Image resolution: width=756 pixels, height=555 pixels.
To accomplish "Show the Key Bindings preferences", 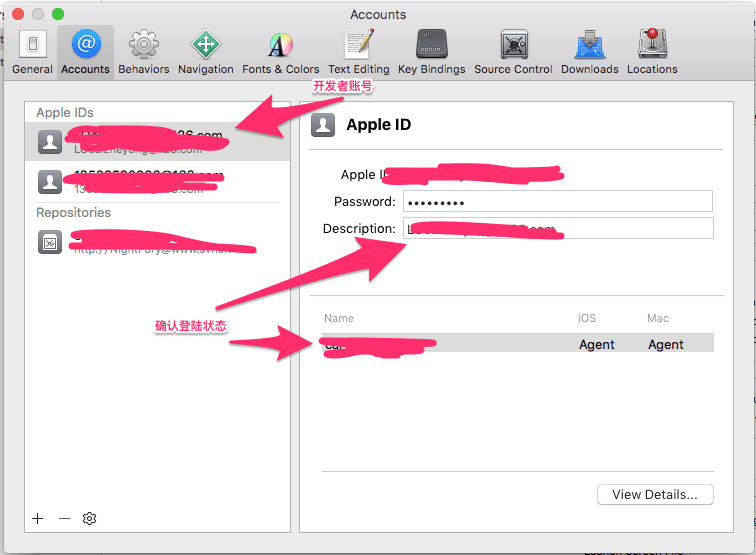I will (432, 52).
